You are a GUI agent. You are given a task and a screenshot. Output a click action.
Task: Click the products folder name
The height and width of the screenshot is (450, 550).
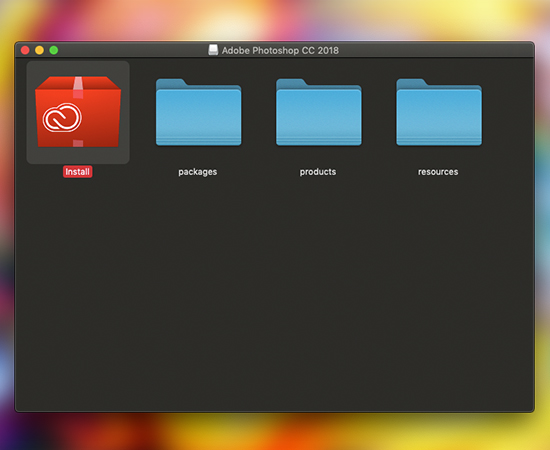click(x=318, y=172)
